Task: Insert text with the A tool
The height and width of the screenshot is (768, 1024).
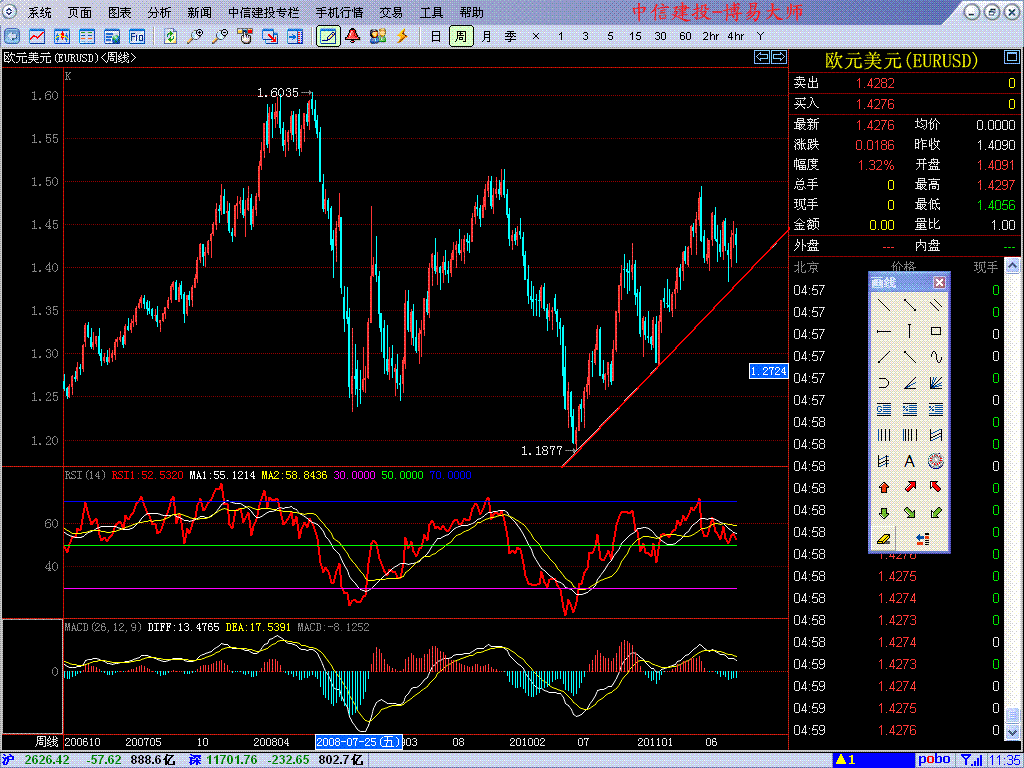Action: [x=909, y=462]
